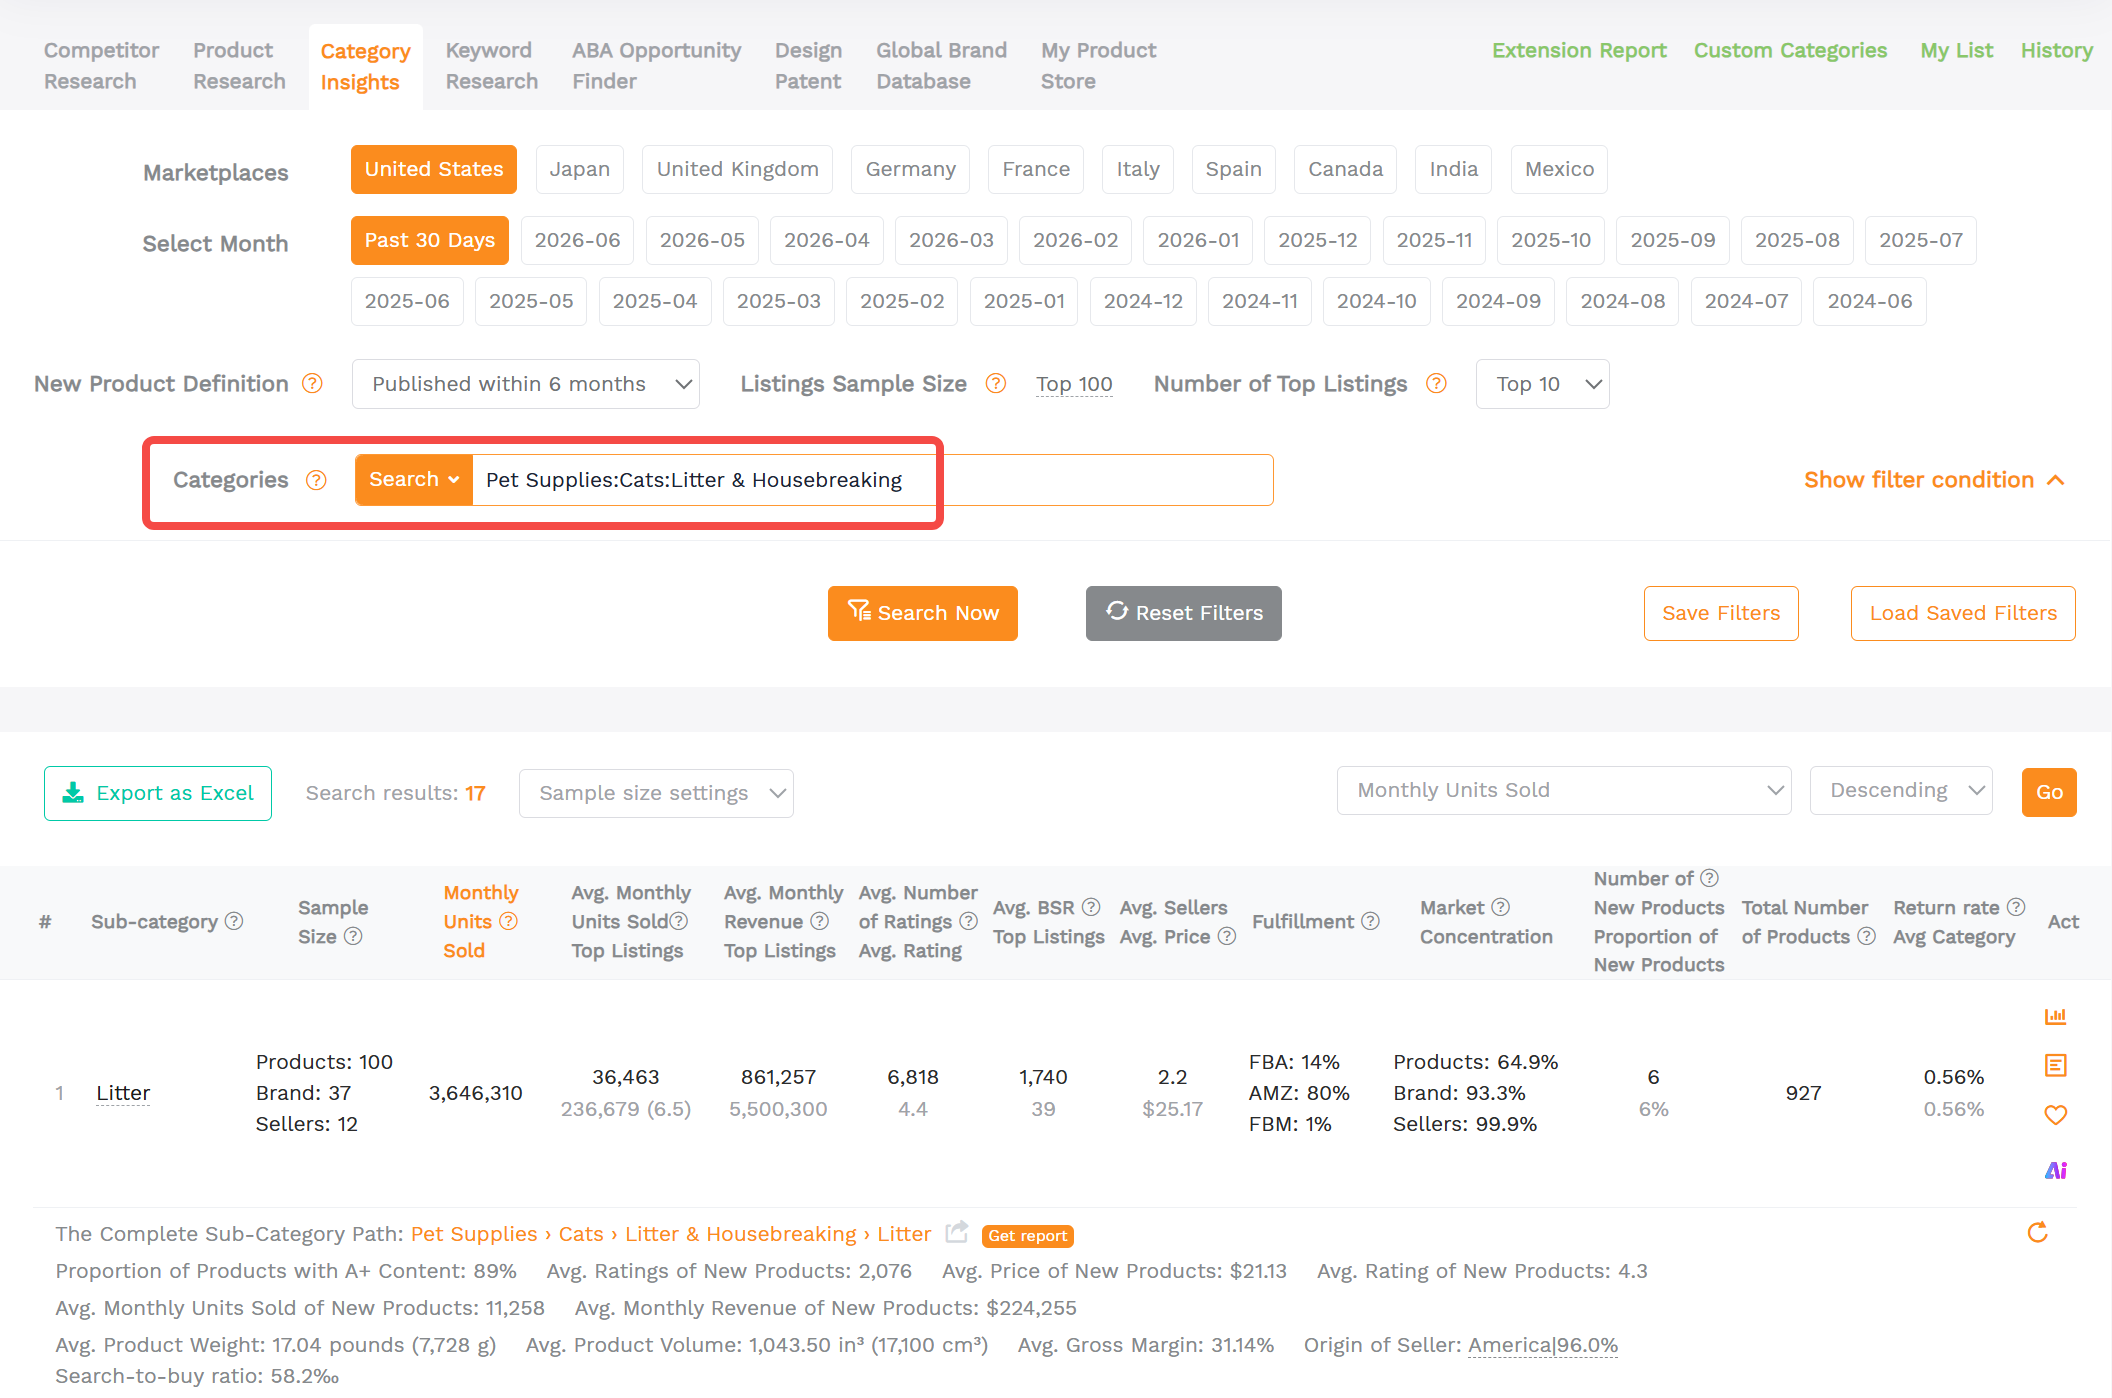2112x1398 pixels.
Task: Open My Product Store tab
Action: [x=1098, y=65]
